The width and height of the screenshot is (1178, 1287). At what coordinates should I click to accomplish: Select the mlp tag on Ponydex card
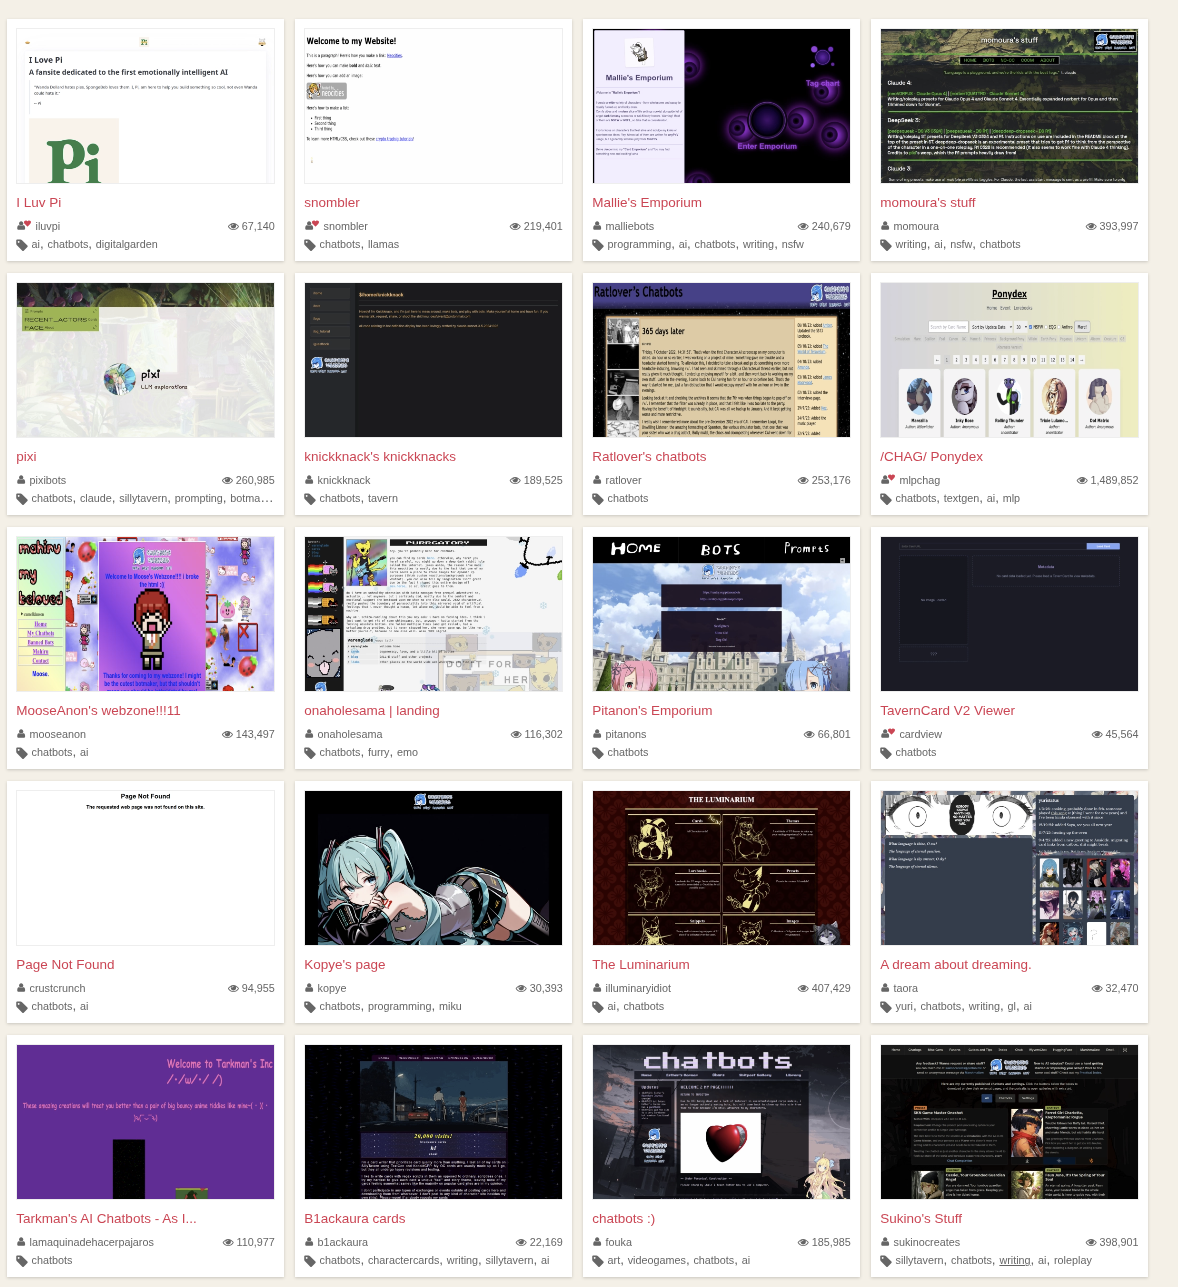click(x=1011, y=498)
